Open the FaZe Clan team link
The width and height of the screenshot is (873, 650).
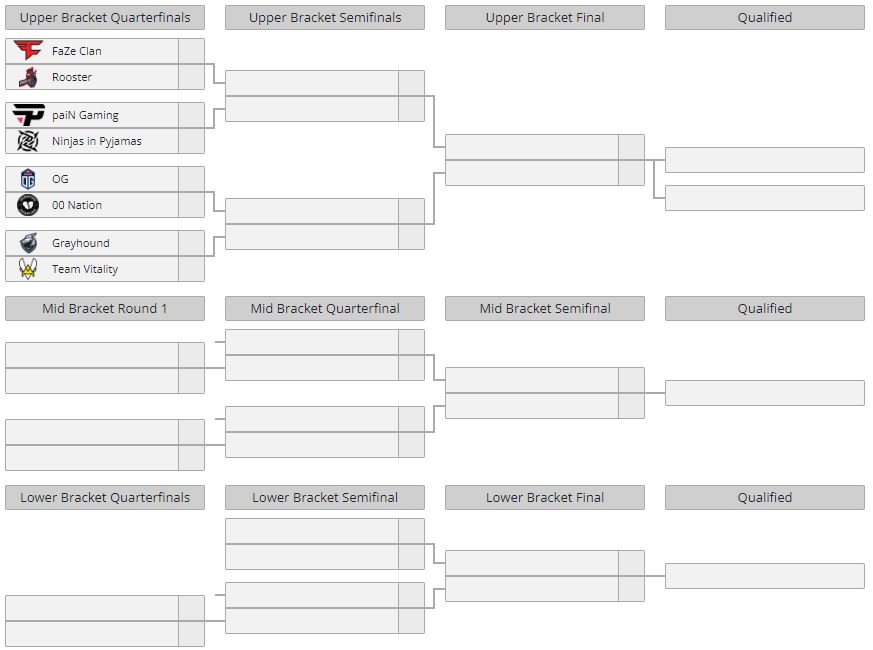click(77, 51)
